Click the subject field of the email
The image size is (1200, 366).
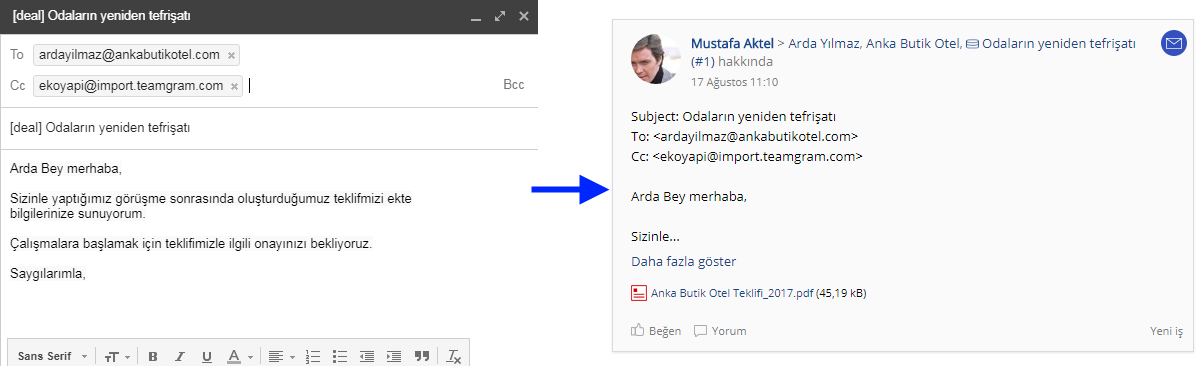pos(269,128)
